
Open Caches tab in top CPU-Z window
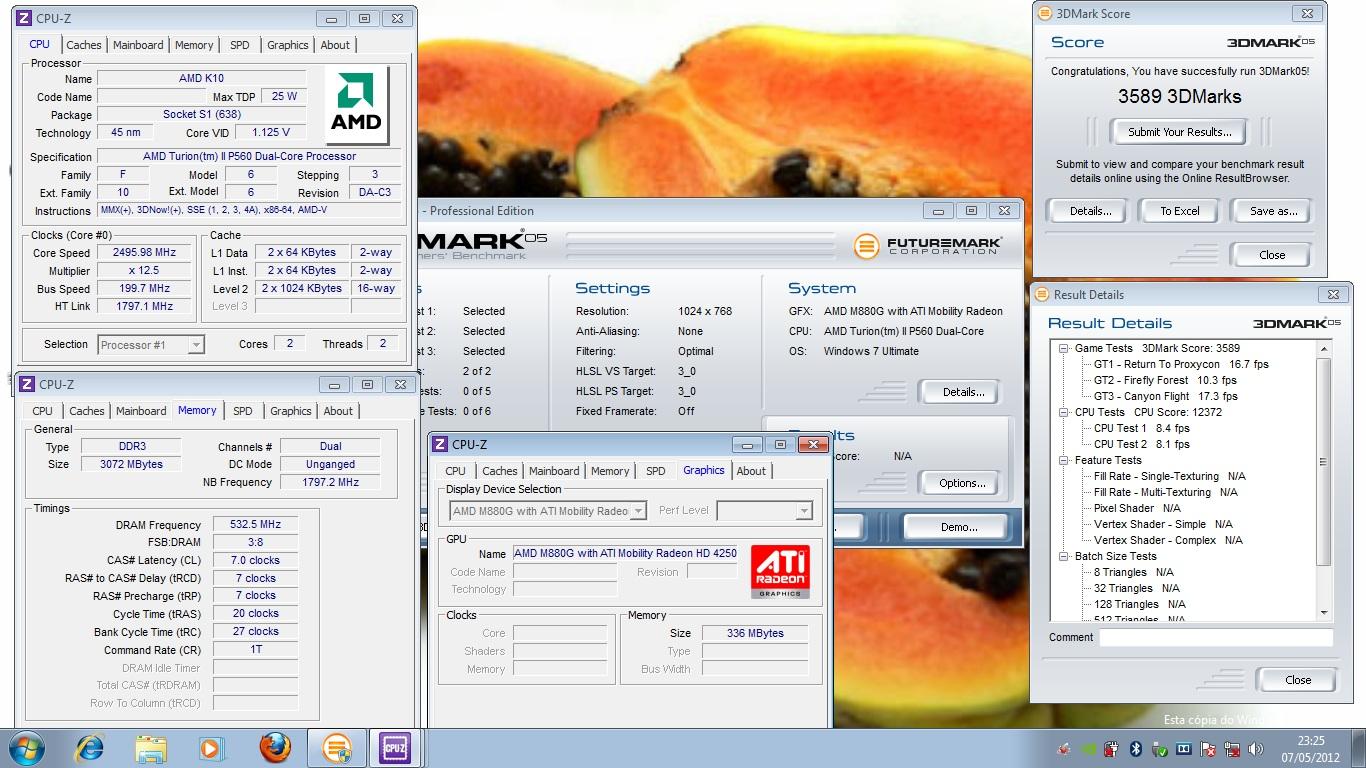(84, 45)
